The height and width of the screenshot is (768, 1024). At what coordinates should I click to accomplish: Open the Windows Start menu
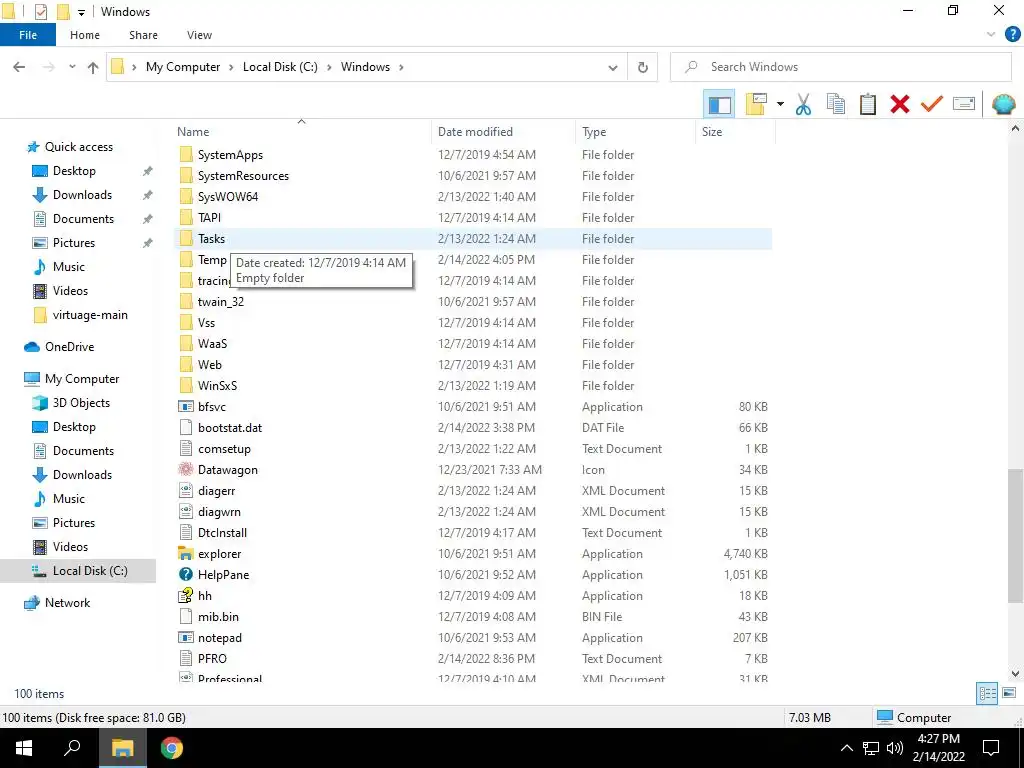click(x=24, y=748)
